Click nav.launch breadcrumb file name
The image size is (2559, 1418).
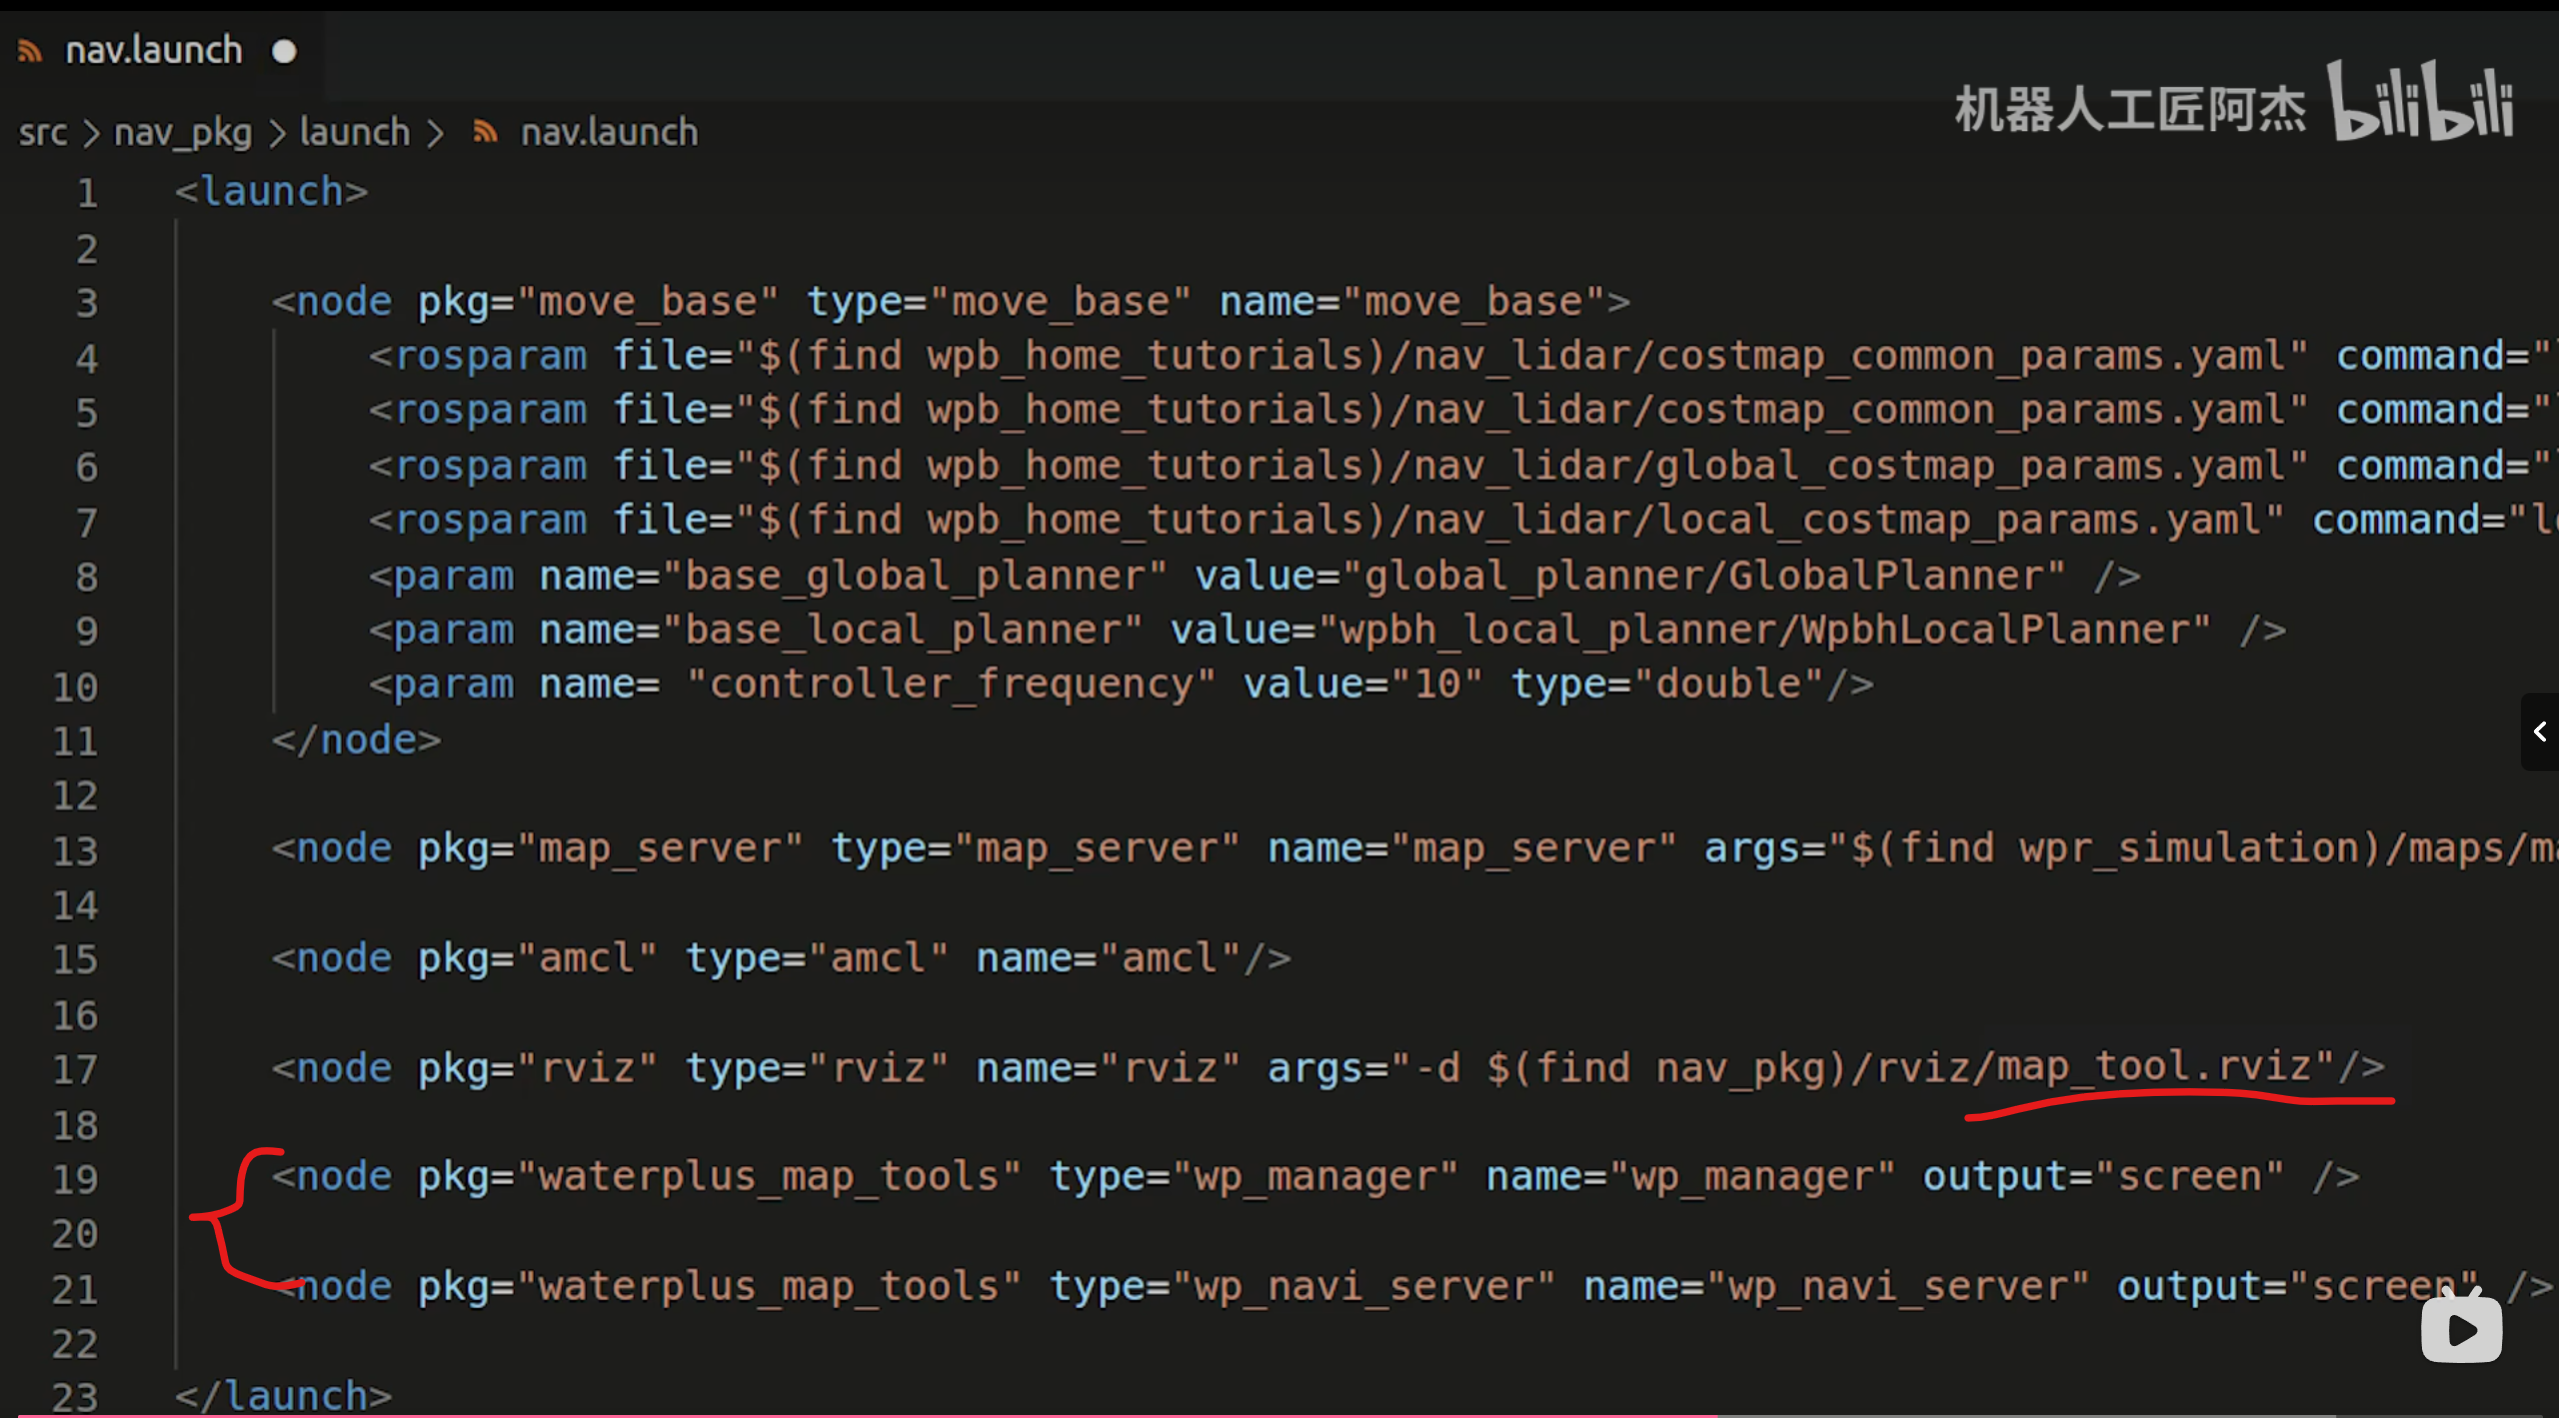(x=609, y=133)
